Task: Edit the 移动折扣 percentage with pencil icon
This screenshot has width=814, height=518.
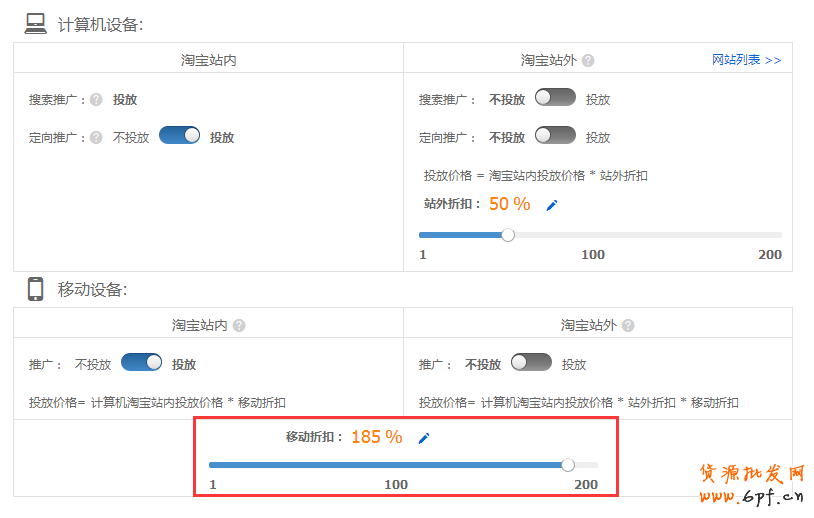Action: pyautogui.click(x=424, y=438)
